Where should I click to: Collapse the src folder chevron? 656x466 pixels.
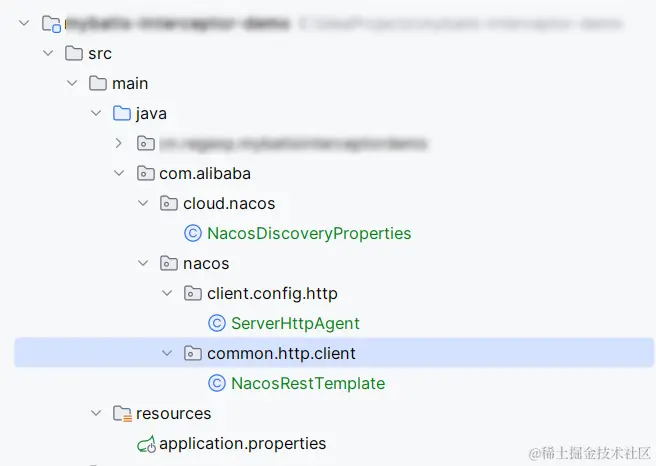pyautogui.click(x=48, y=54)
